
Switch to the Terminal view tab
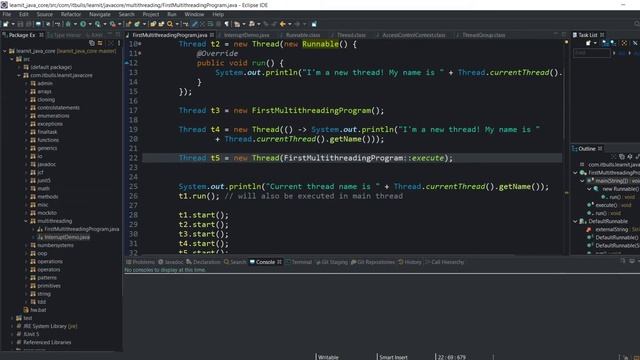[299, 262]
